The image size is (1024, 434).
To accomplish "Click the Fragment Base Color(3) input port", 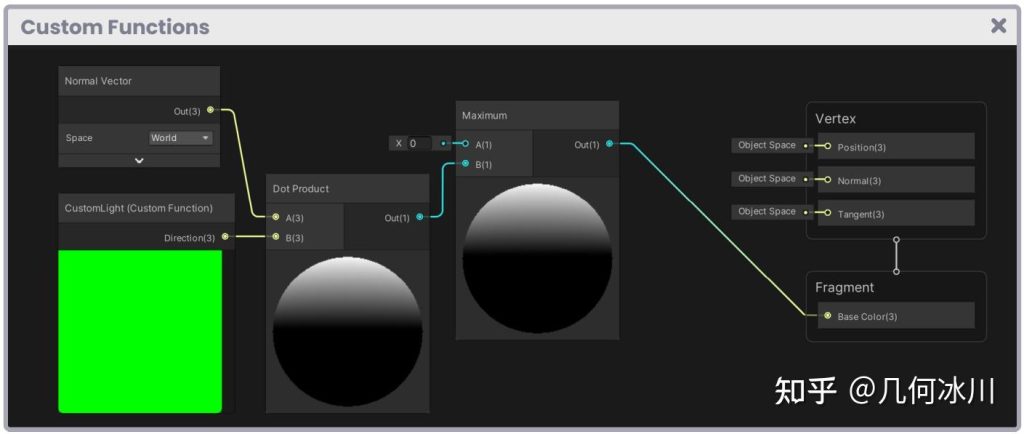I will click(827, 316).
